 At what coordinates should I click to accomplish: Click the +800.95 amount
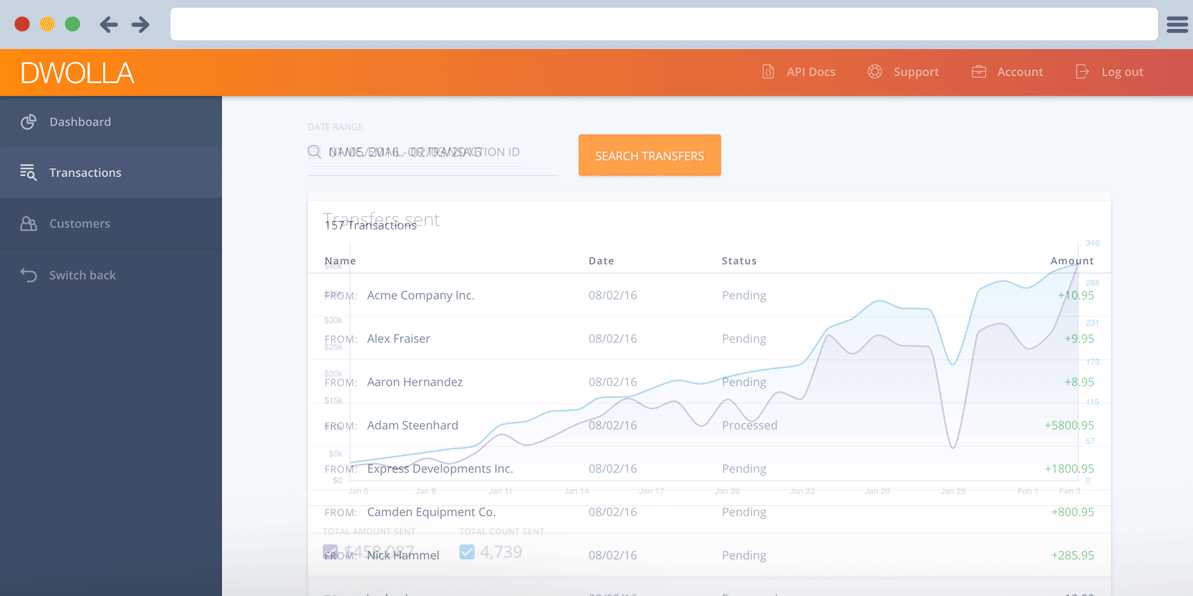tap(1073, 512)
